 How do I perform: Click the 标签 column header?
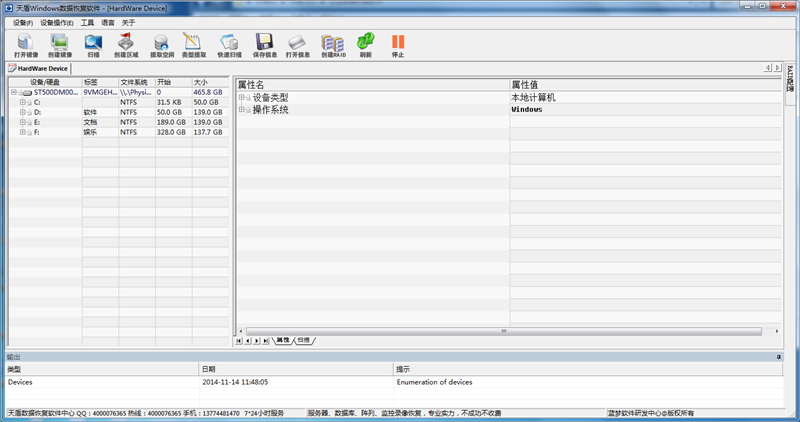tap(101, 82)
